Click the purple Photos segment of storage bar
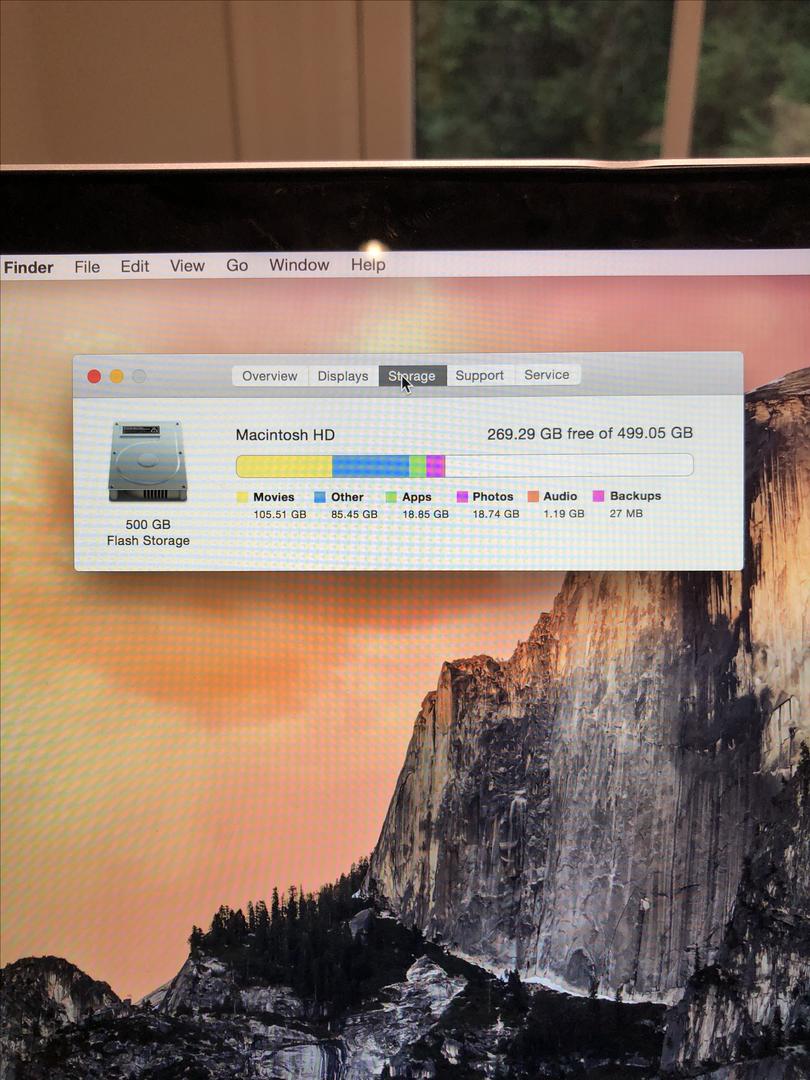The width and height of the screenshot is (810, 1080). pyautogui.click(x=435, y=466)
